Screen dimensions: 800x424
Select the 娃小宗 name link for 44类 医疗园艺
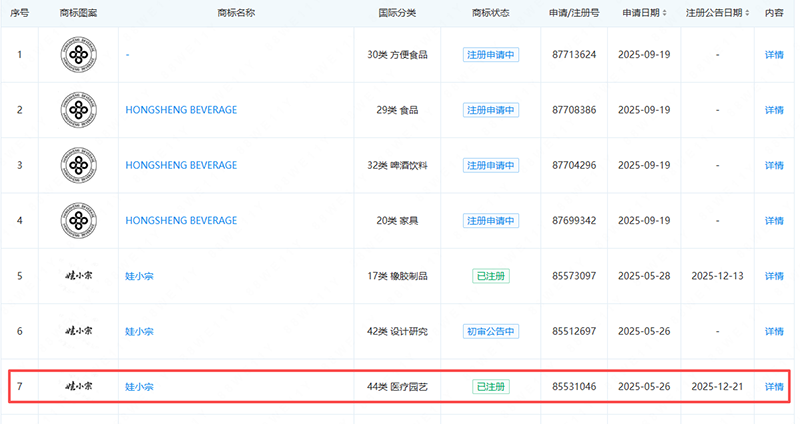click(x=139, y=386)
